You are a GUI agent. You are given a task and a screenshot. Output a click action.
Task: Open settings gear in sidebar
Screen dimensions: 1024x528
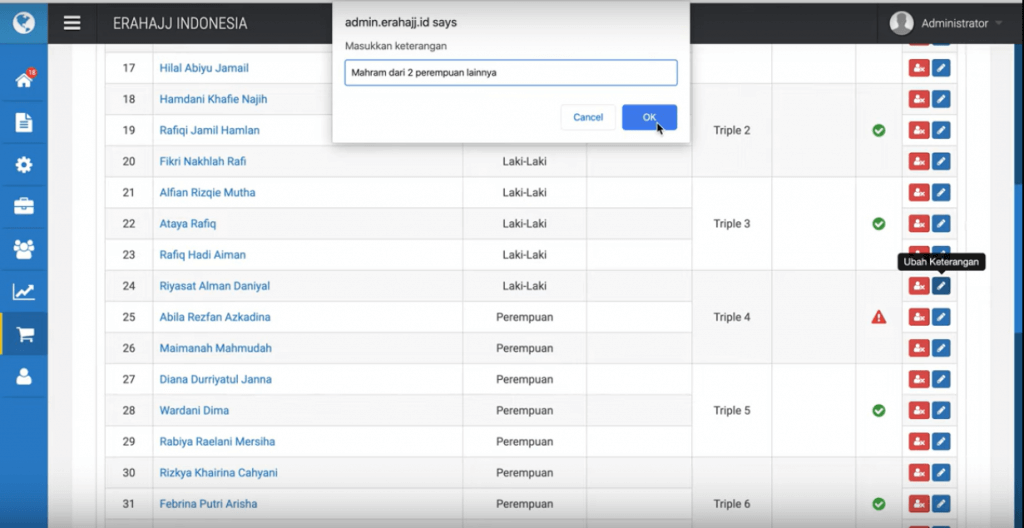pyautogui.click(x=23, y=165)
